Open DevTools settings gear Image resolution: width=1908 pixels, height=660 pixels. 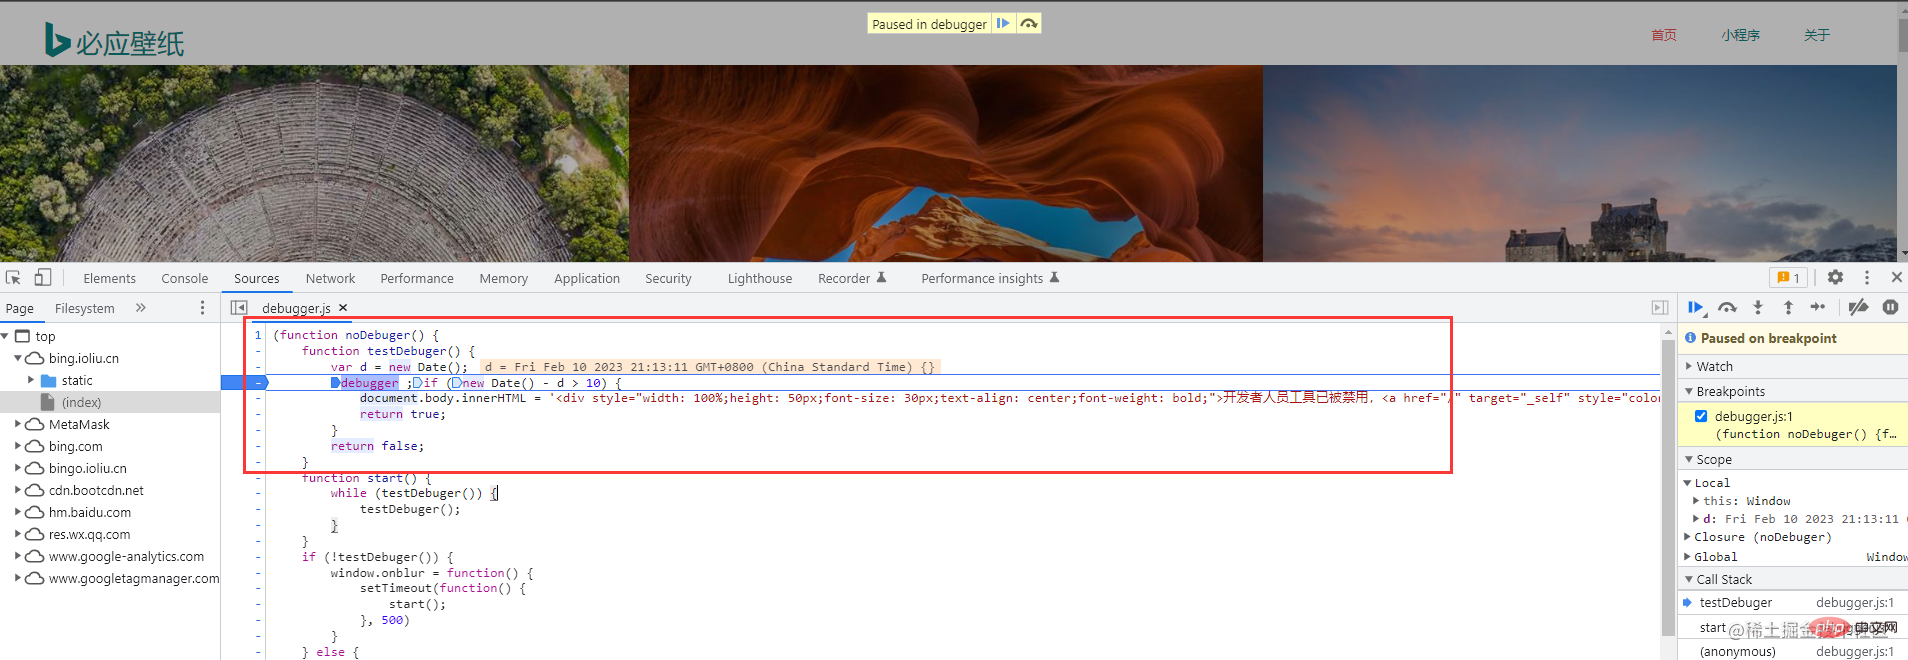tap(1835, 278)
